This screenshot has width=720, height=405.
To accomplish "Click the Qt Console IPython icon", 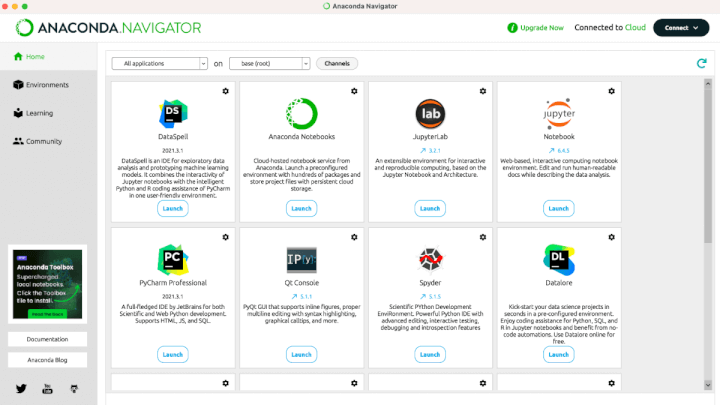I will (301, 259).
